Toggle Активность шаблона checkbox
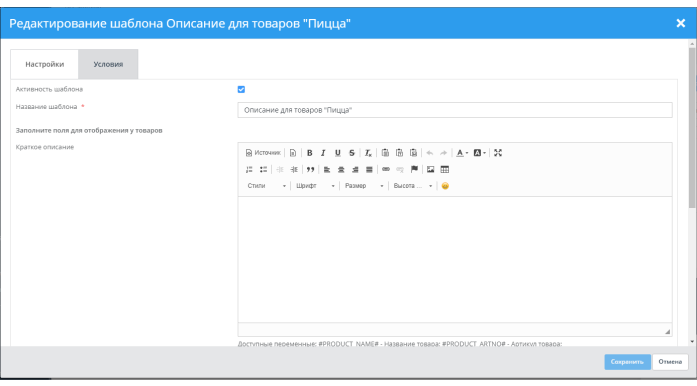The width and height of the screenshot is (697, 386). (x=241, y=89)
